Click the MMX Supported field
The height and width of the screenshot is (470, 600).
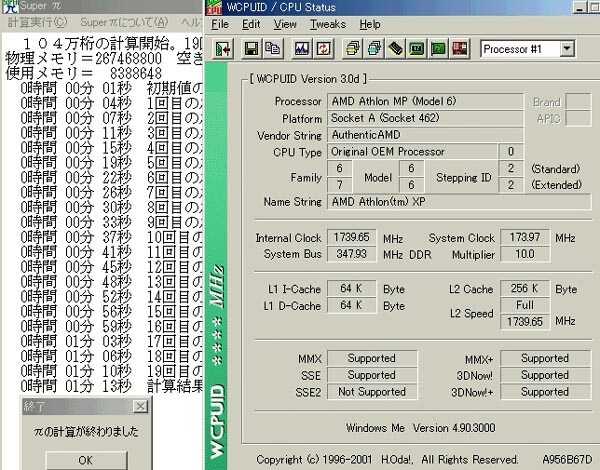click(372, 359)
